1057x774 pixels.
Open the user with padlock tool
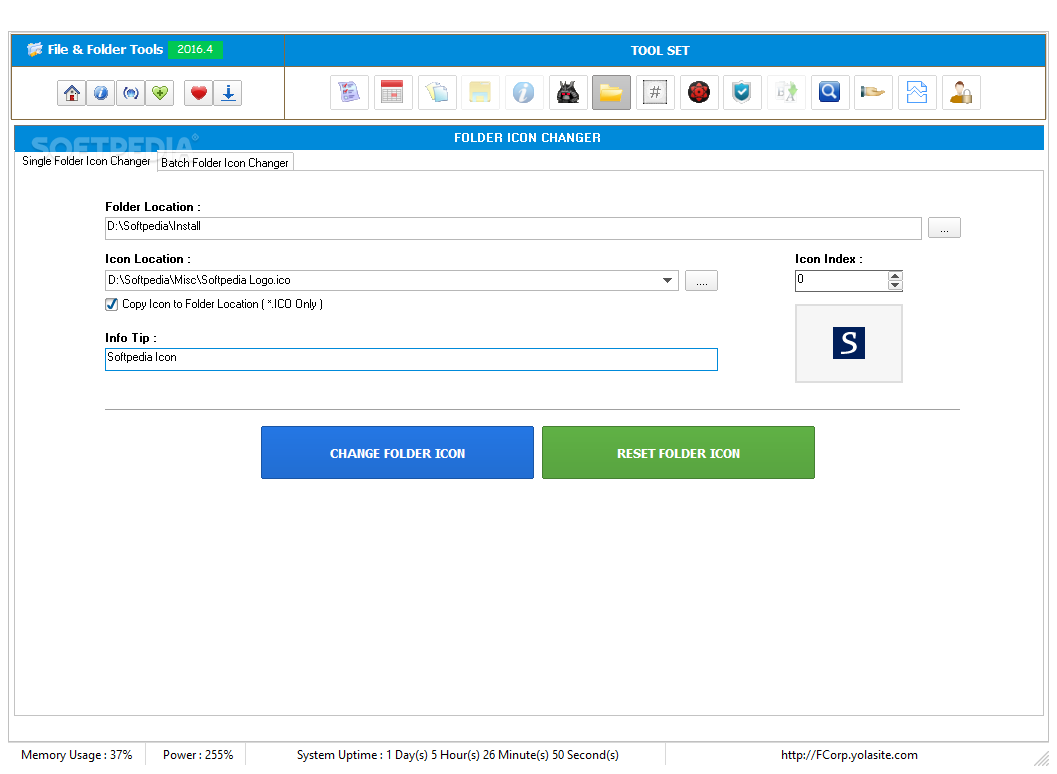[x=960, y=92]
